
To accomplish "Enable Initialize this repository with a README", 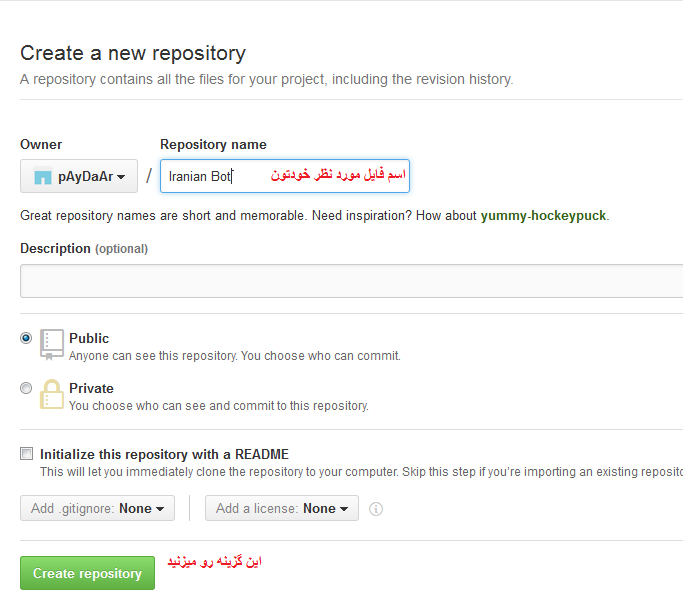I will coord(26,454).
